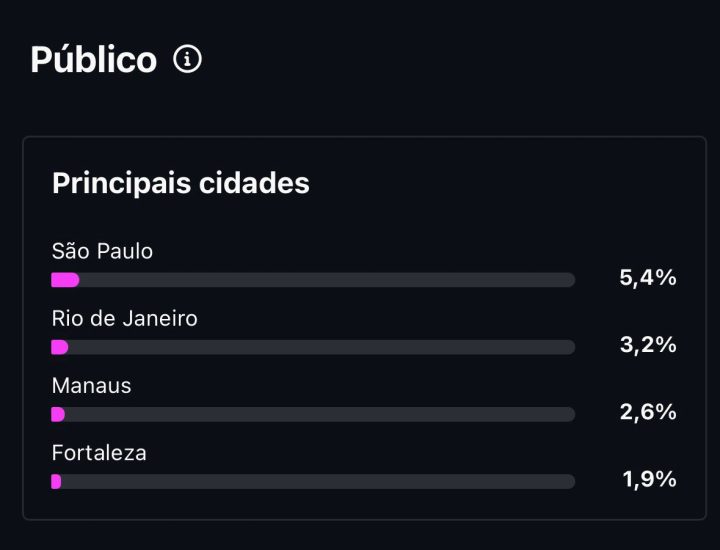Click the Rio de Janeiro gray bar track
720x550 pixels.
pos(313,347)
